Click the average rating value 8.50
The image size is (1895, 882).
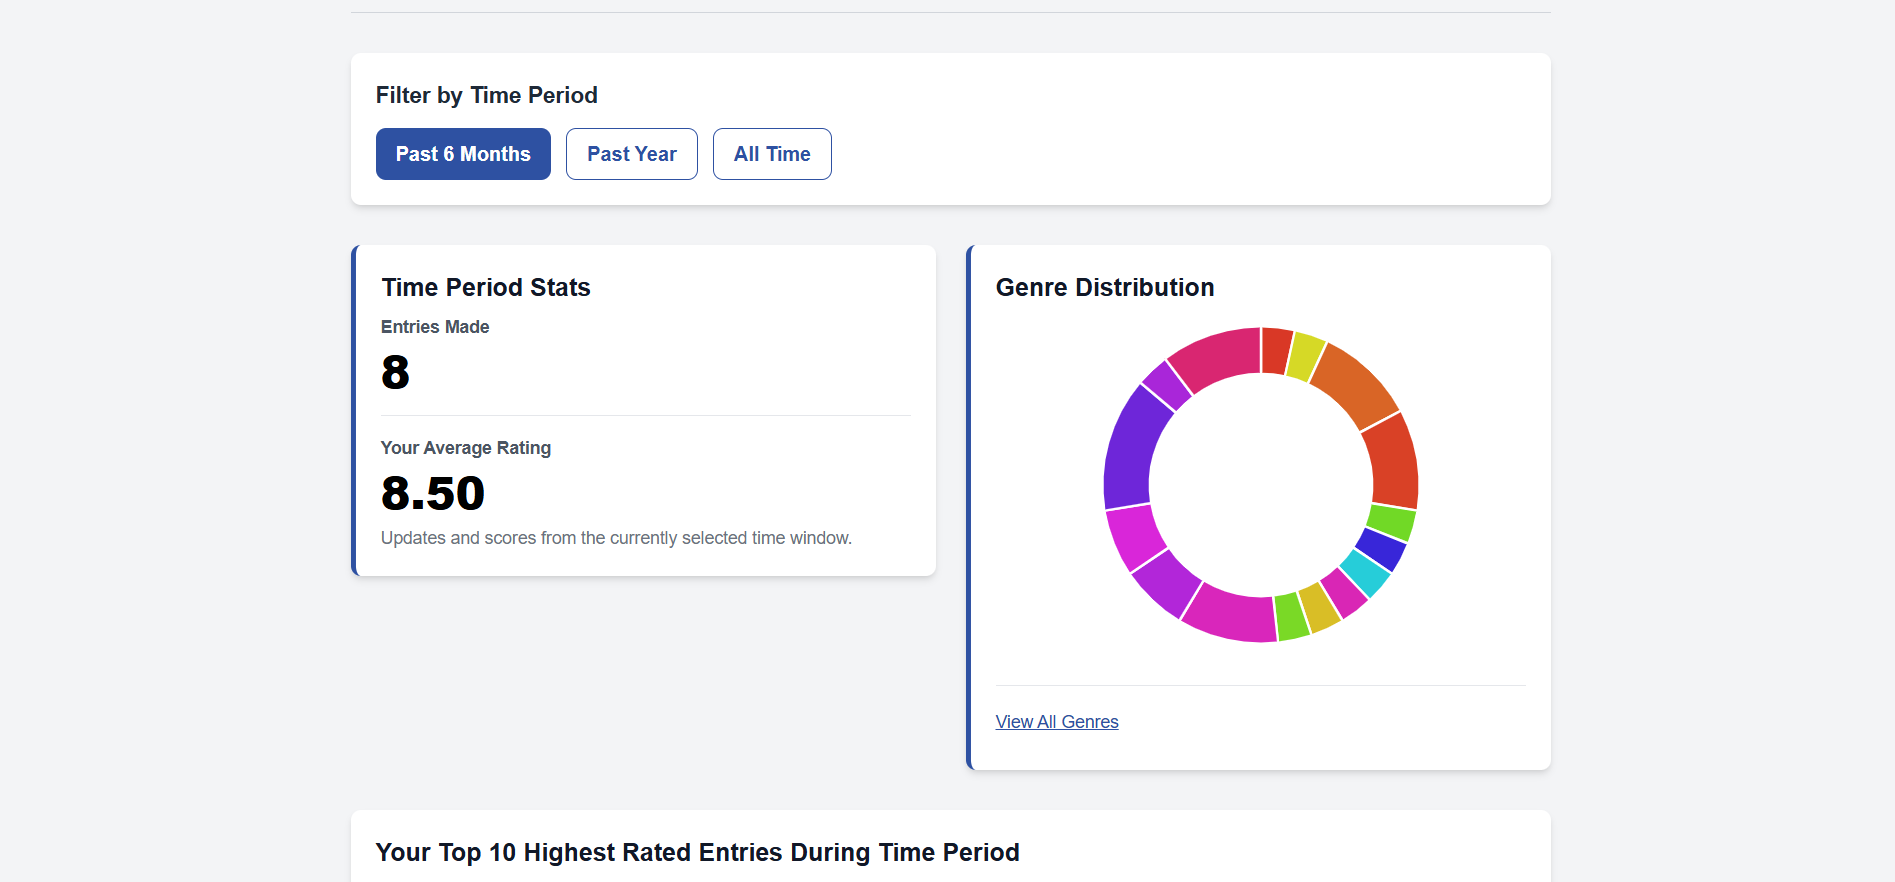[x=433, y=493]
